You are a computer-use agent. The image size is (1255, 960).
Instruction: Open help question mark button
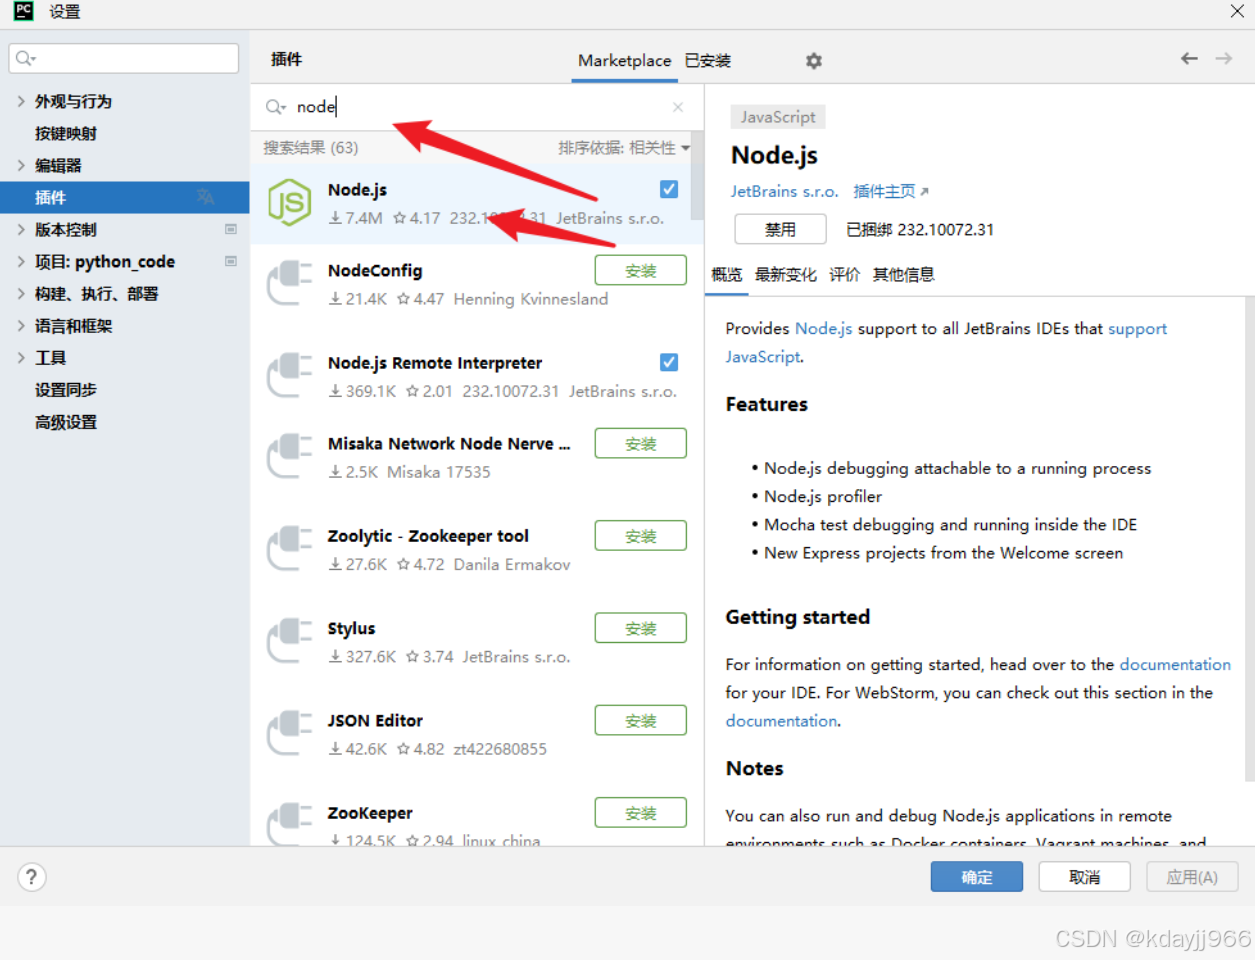click(32, 877)
